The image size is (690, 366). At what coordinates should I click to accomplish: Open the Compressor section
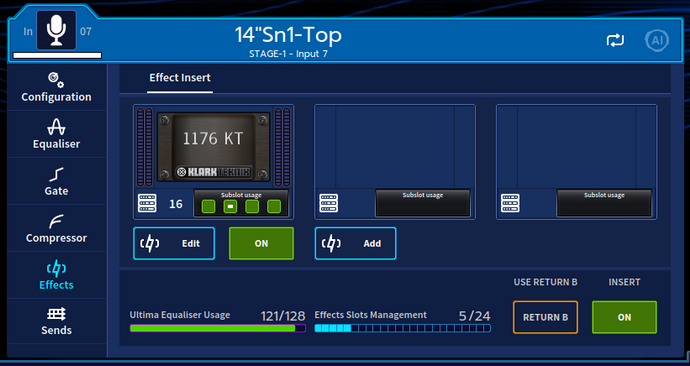click(56, 228)
